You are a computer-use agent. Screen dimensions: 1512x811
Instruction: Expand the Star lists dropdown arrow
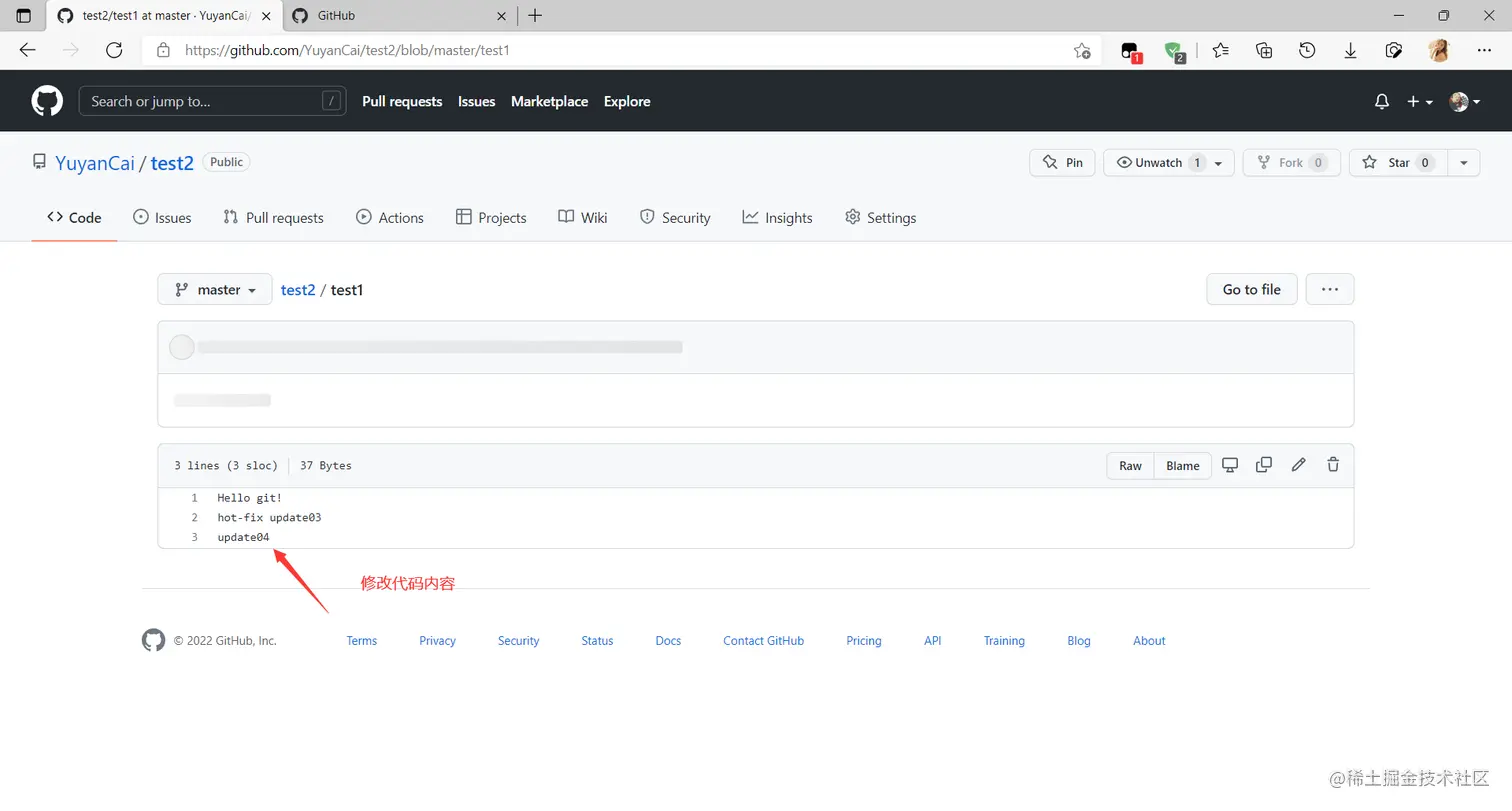1464,163
